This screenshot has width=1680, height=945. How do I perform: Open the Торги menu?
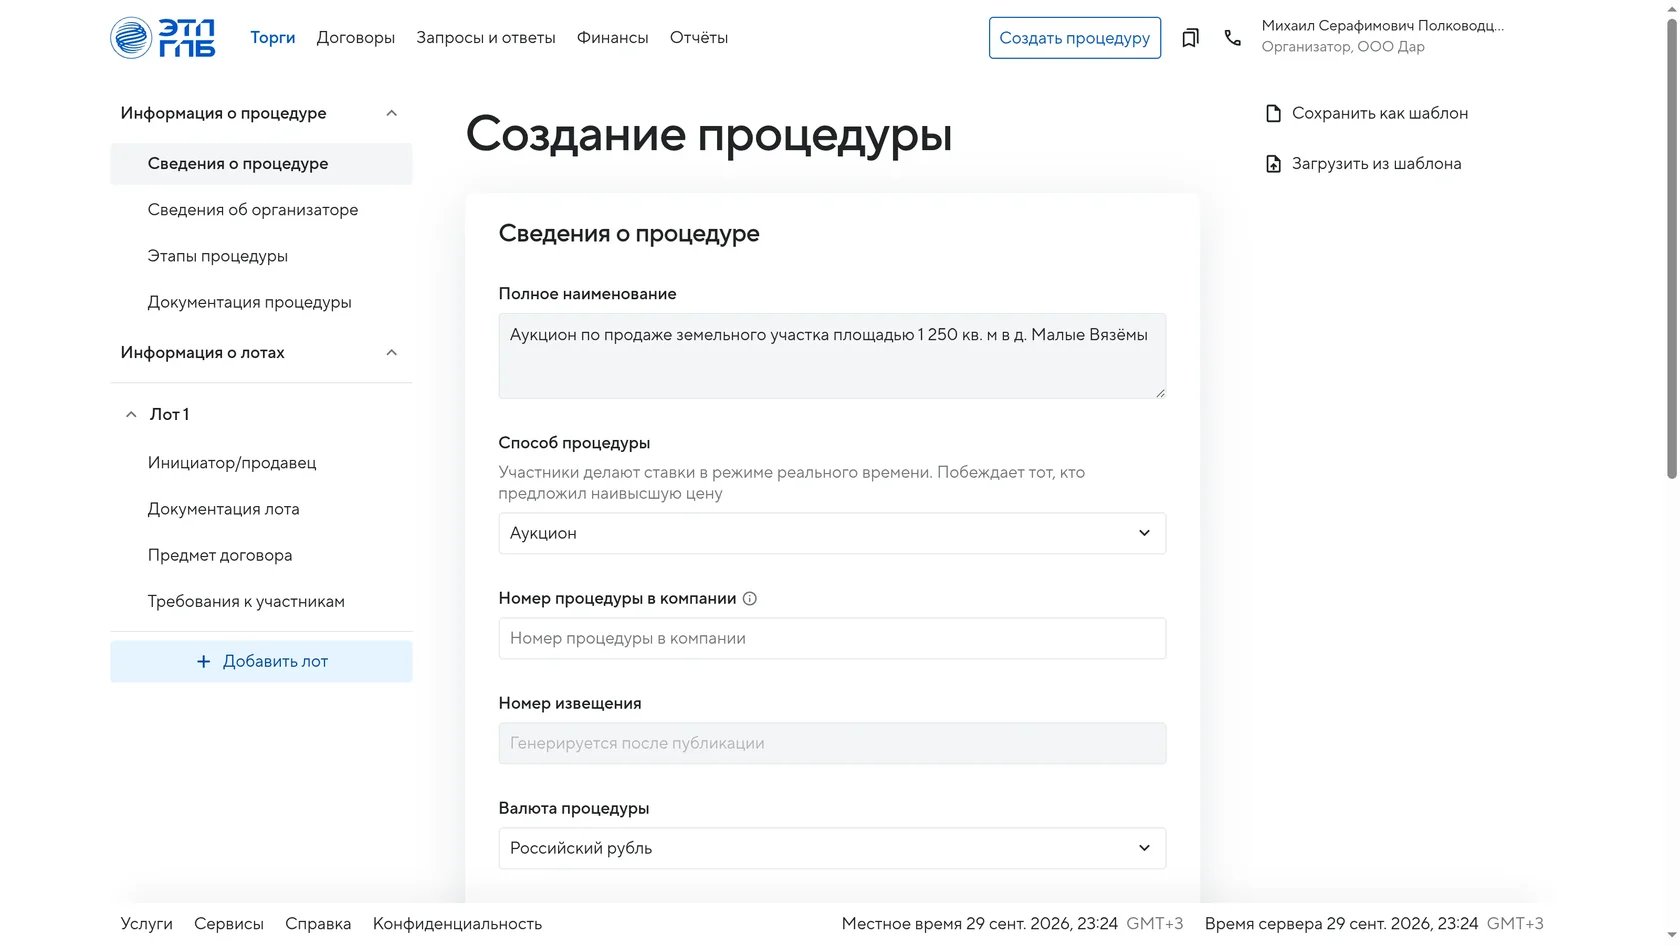tap(272, 38)
